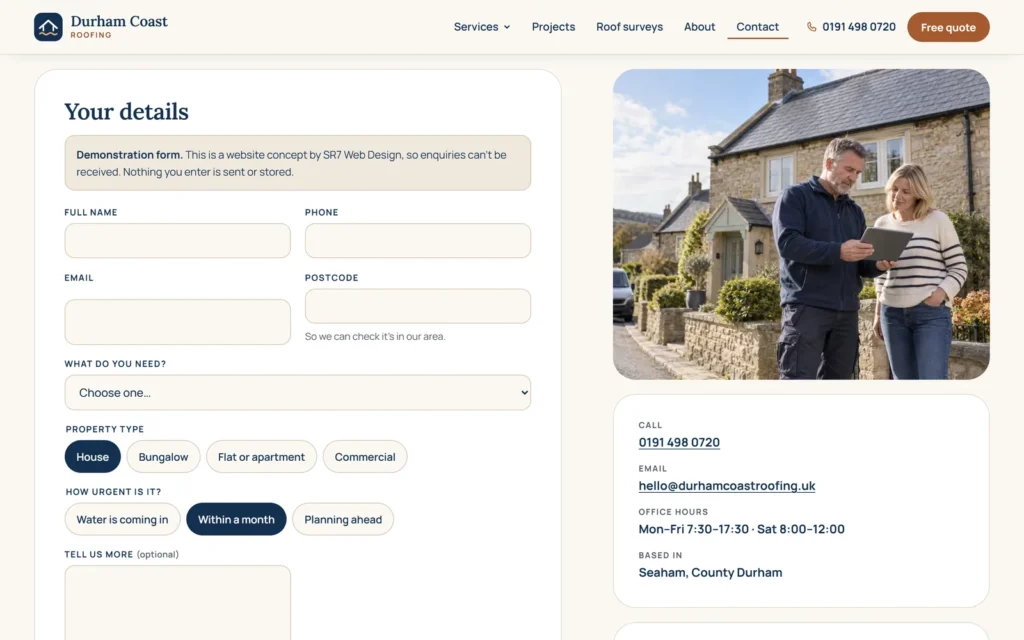Click the 'Demonstration form.' notice text
The width and height of the screenshot is (1024, 640).
129,155
